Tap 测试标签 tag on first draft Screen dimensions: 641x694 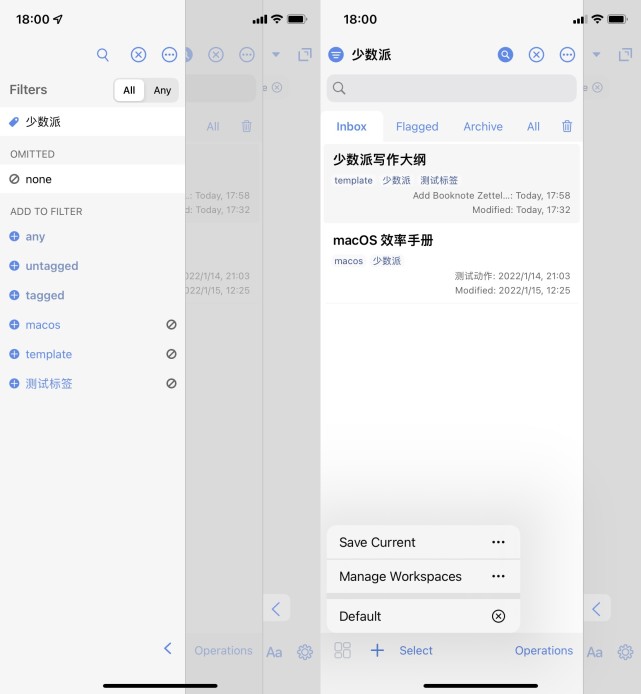point(439,181)
